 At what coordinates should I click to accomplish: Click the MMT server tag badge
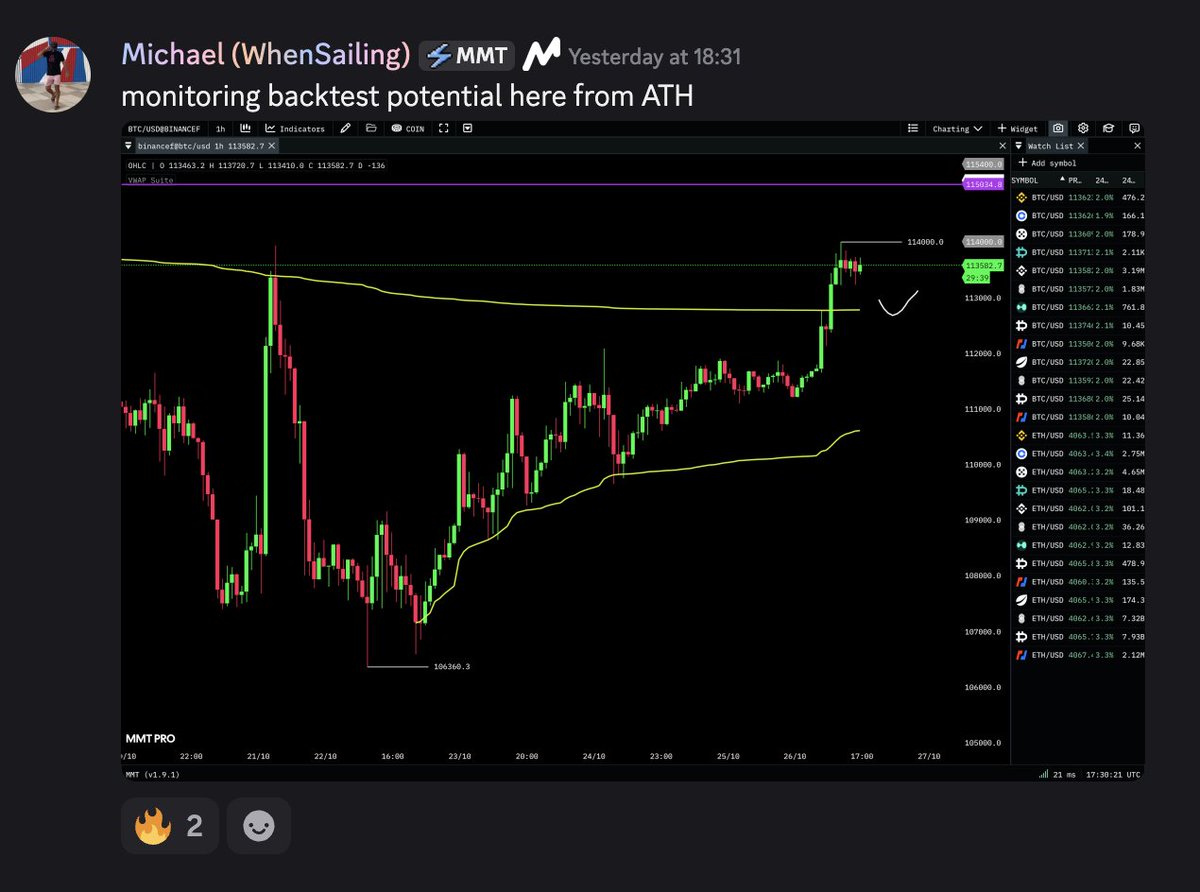coord(467,56)
